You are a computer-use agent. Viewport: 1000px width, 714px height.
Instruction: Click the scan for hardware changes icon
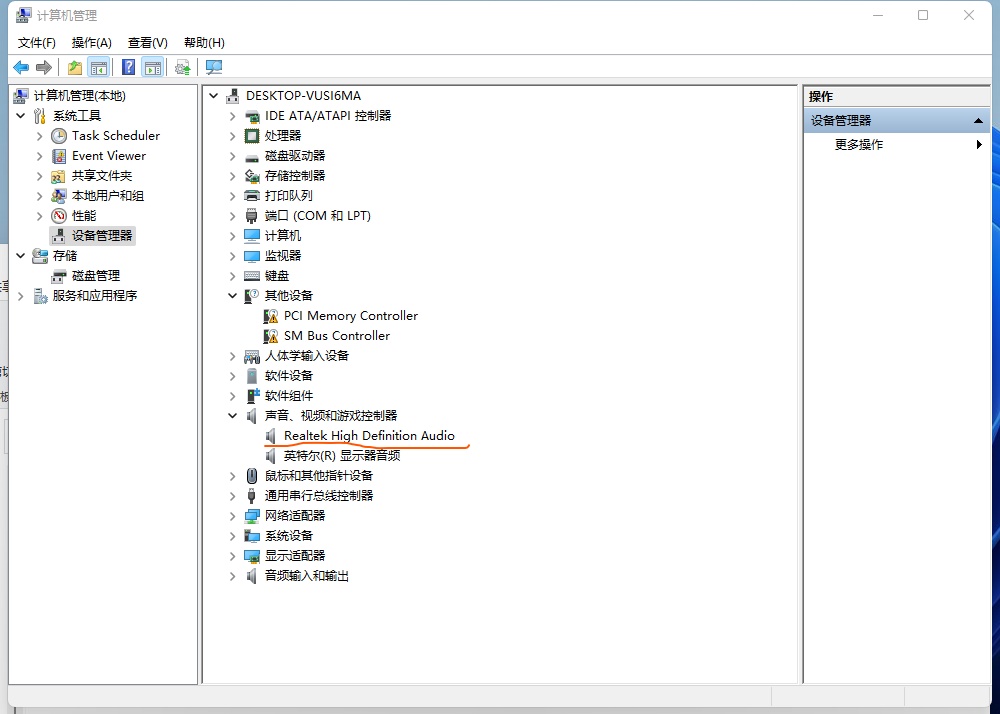coord(214,67)
